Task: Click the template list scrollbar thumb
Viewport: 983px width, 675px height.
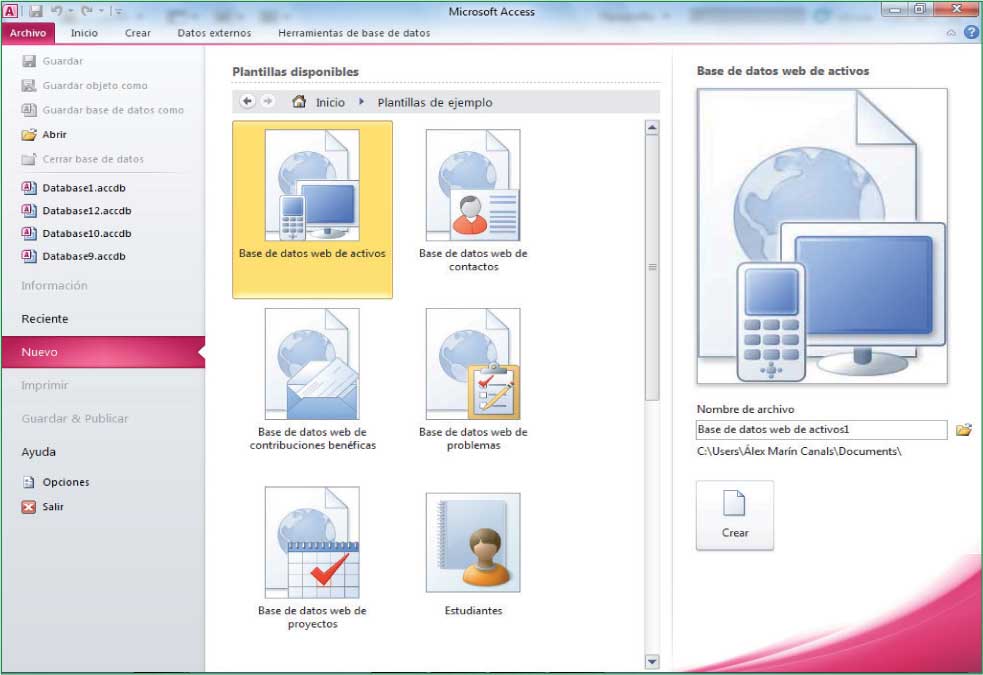Action: click(x=652, y=268)
